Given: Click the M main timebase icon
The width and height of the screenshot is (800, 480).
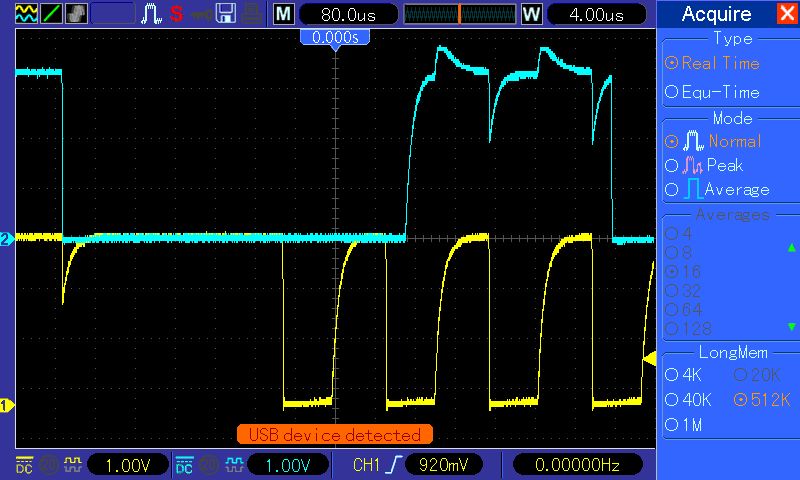Looking at the screenshot, I should click(284, 14).
